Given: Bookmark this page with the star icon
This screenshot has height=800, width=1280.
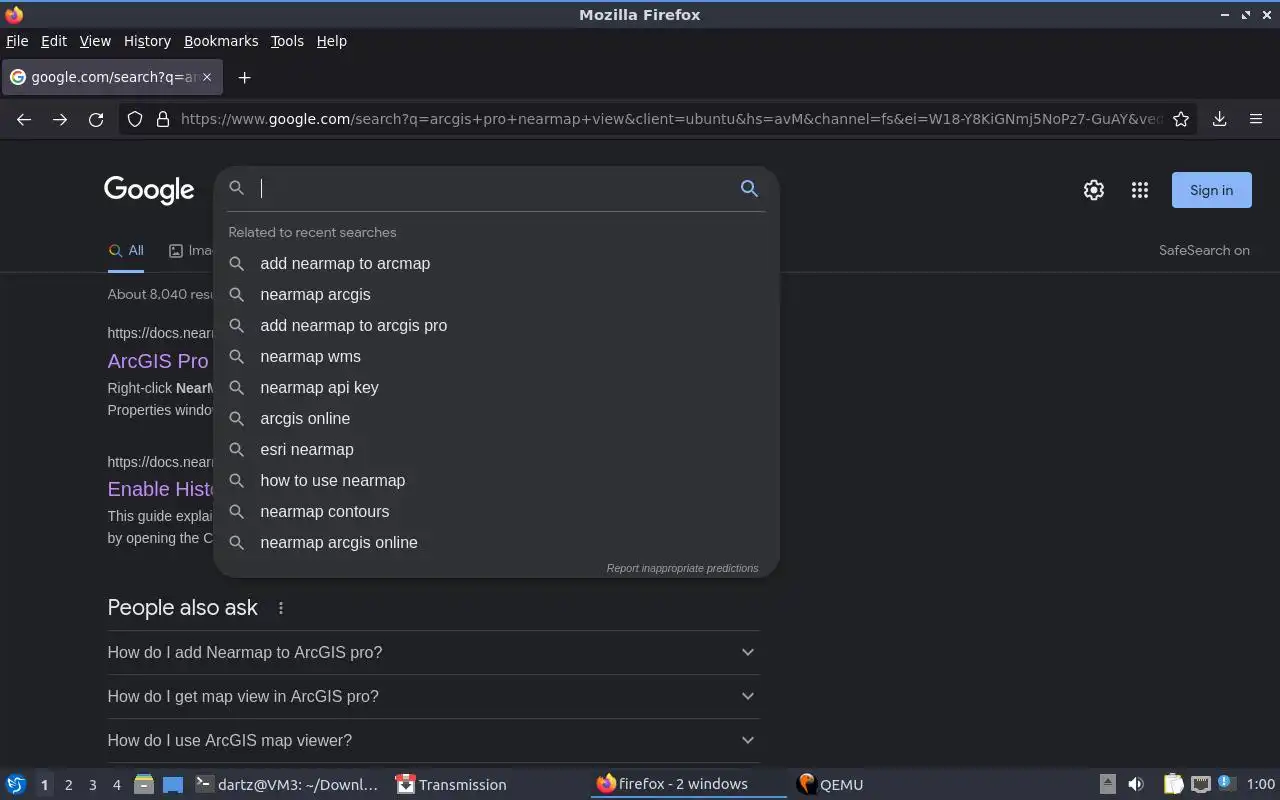Looking at the screenshot, I should [1181, 119].
